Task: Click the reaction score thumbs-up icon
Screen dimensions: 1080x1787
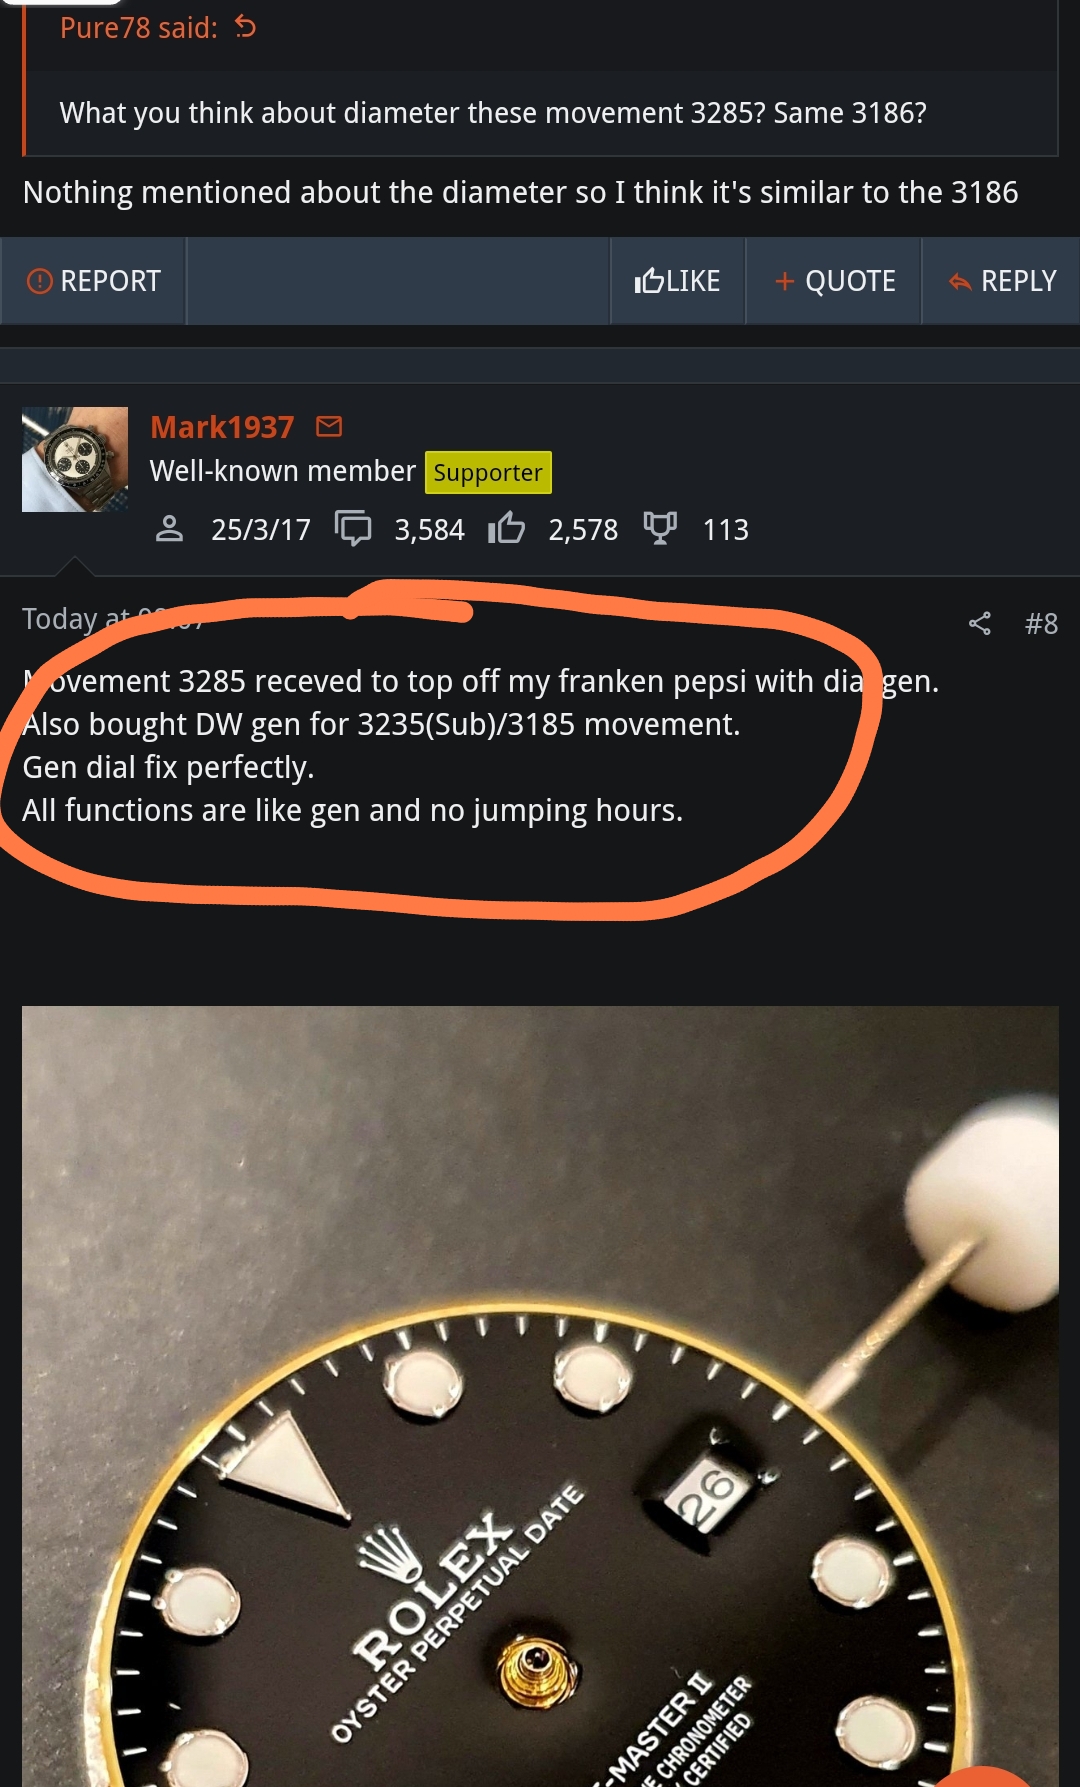Action: point(506,528)
